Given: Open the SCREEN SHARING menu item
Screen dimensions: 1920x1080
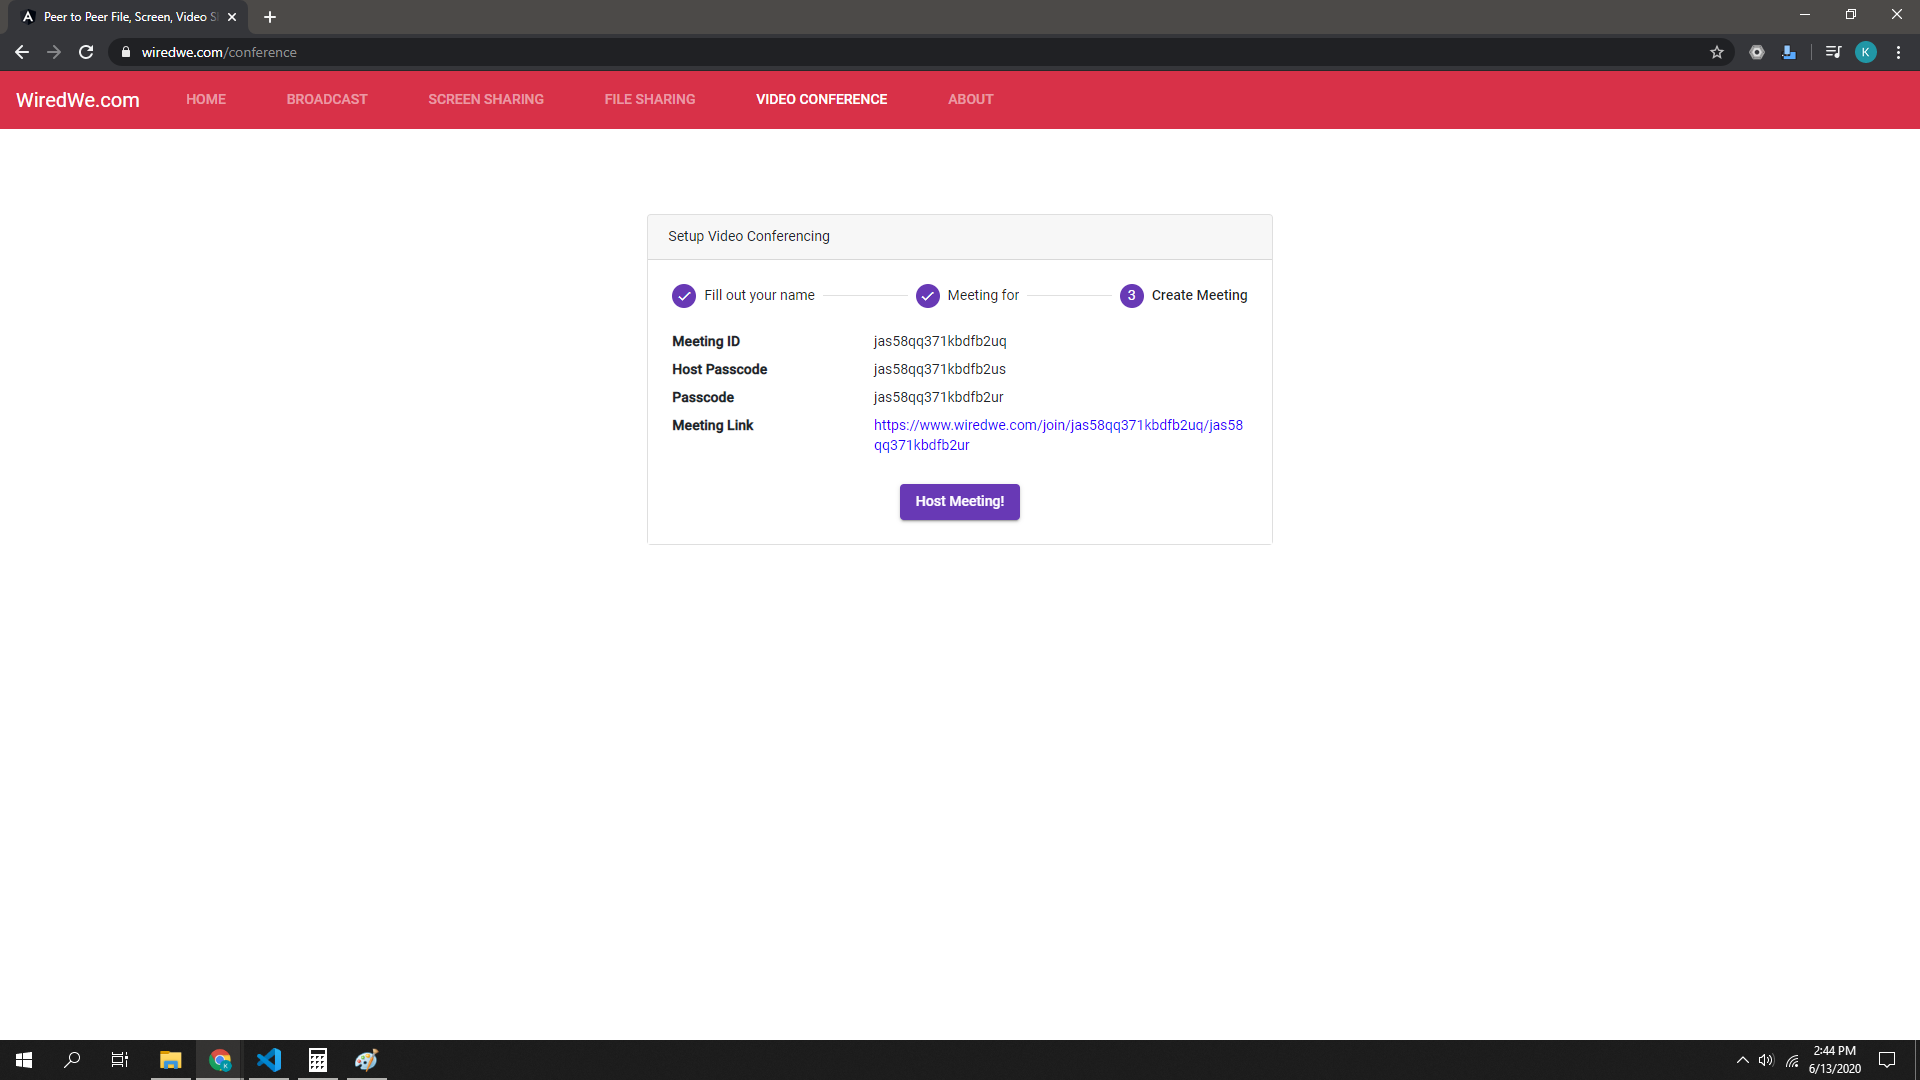Looking at the screenshot, I should (486, 99).
